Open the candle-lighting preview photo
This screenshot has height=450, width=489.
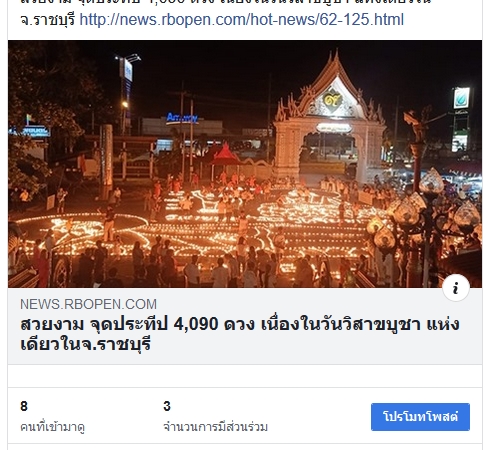click(245, 164)
